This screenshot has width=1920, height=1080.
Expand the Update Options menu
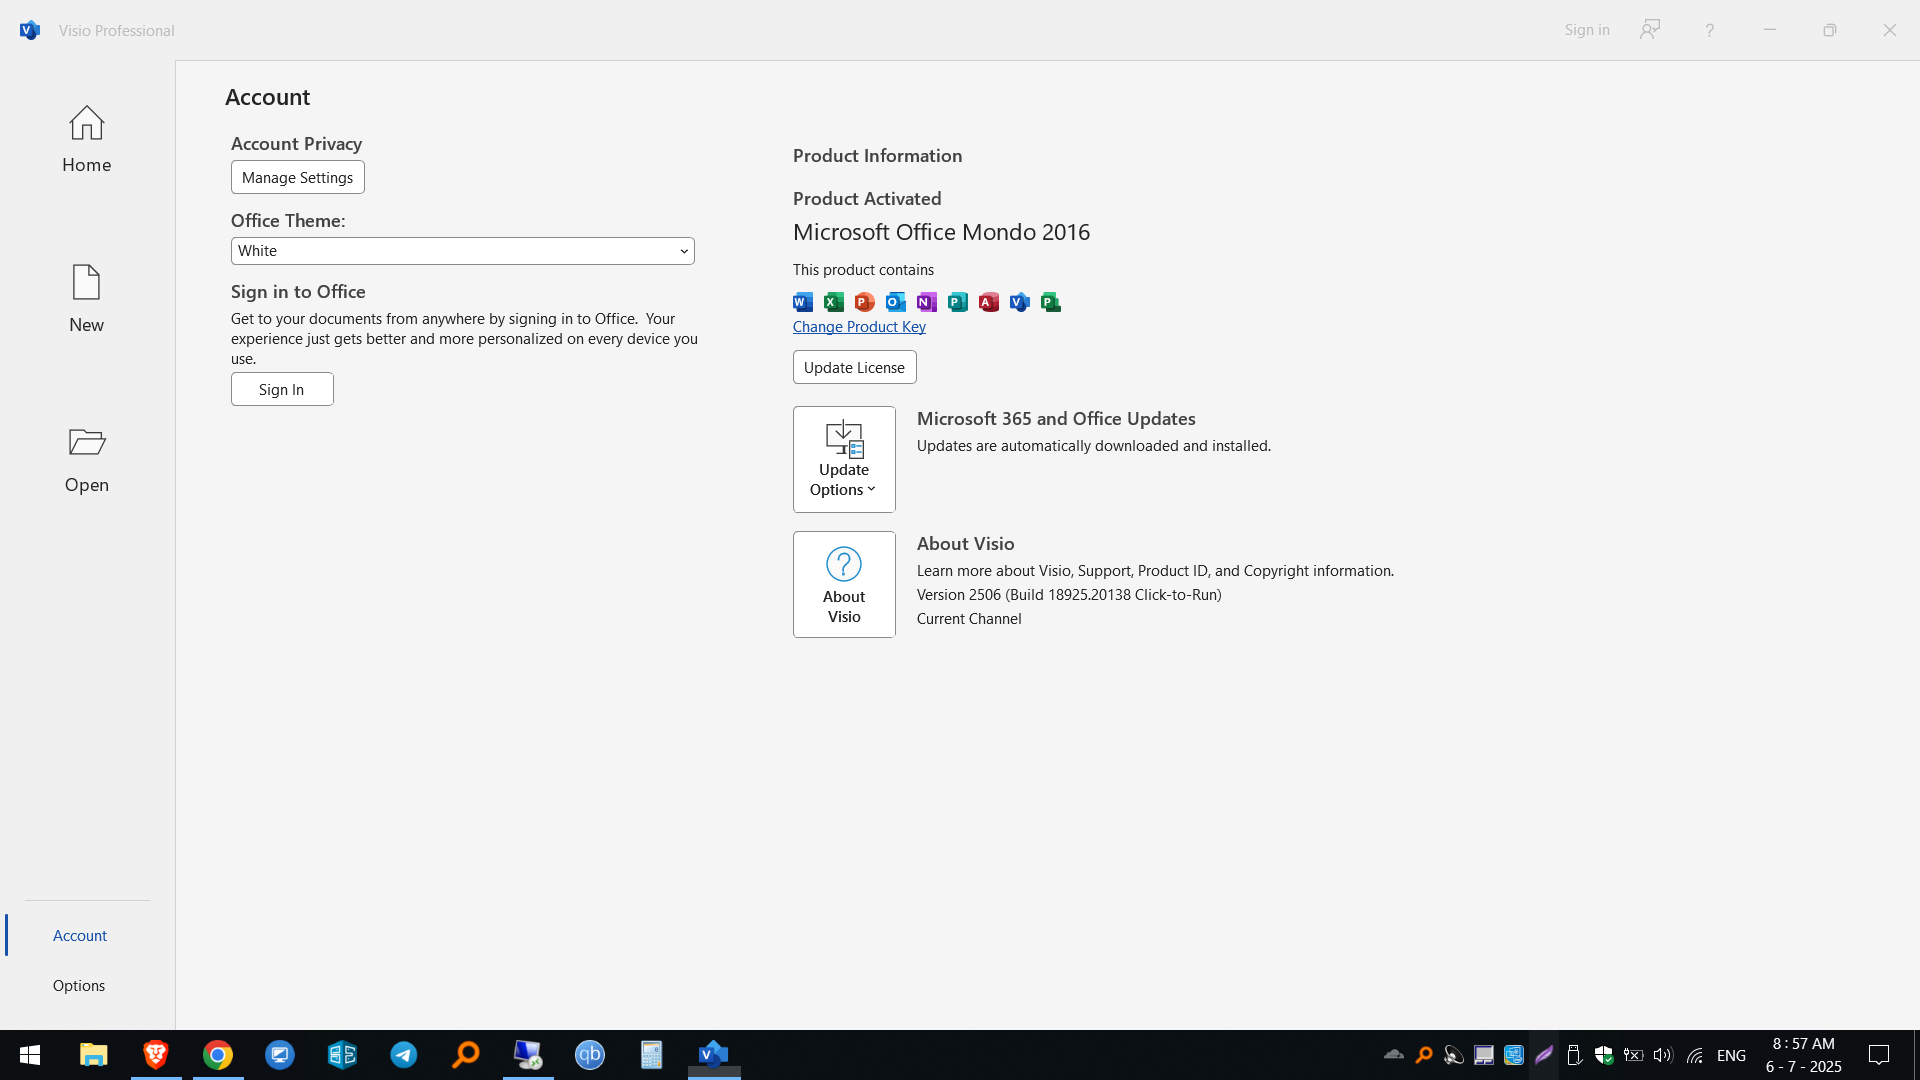tap(844, 459)
